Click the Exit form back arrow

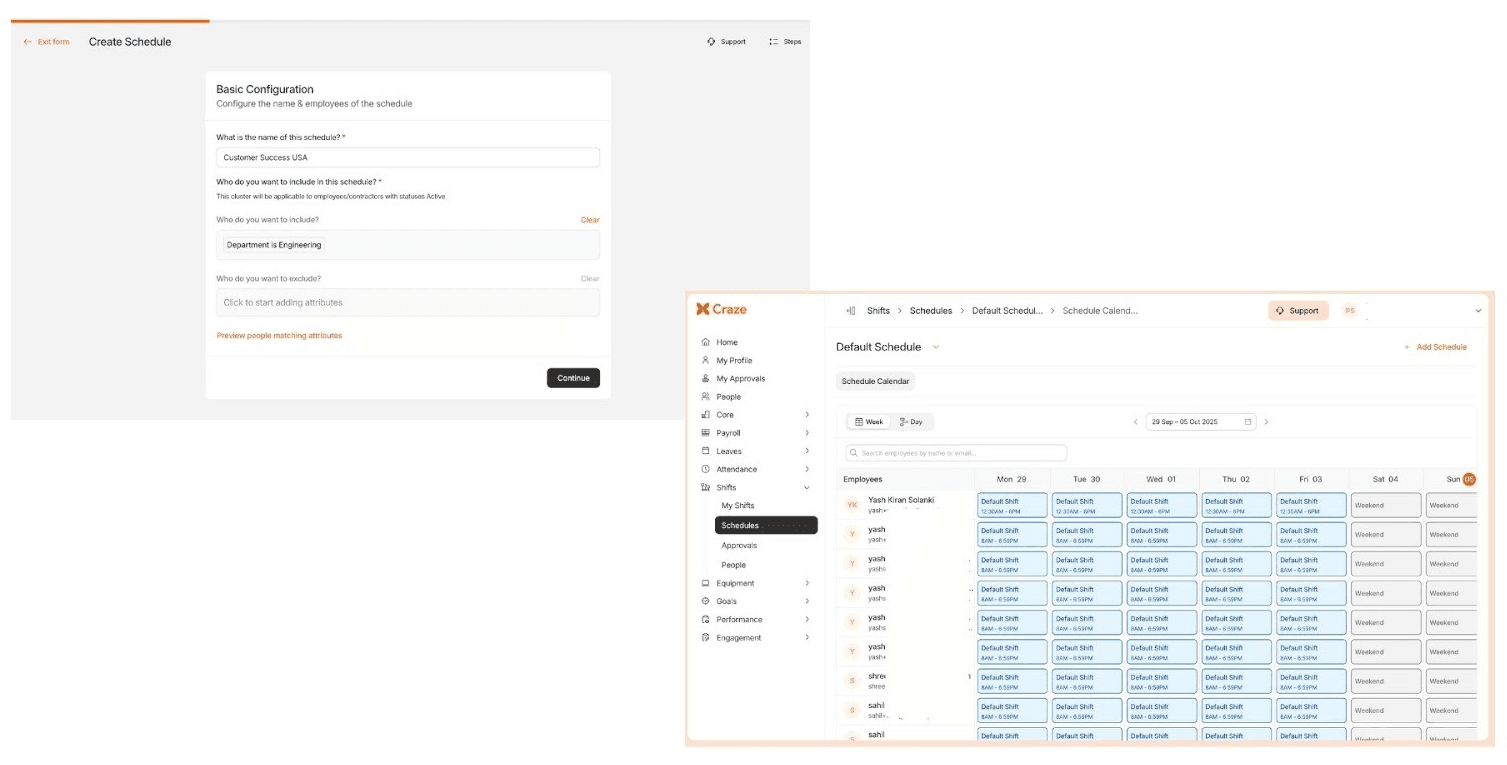[28, 42]
